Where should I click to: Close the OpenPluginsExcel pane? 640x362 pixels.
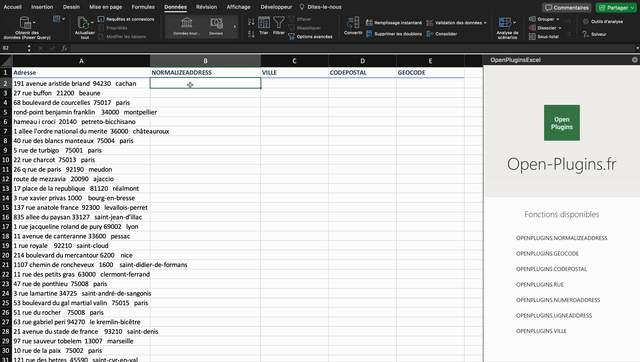click(635, 60)
